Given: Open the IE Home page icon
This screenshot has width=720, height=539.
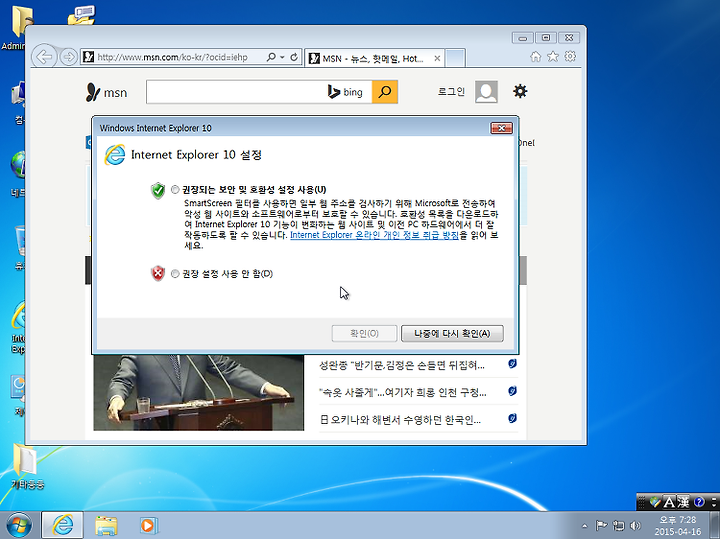Looking at the screenshot, I should tap(535, 56).
